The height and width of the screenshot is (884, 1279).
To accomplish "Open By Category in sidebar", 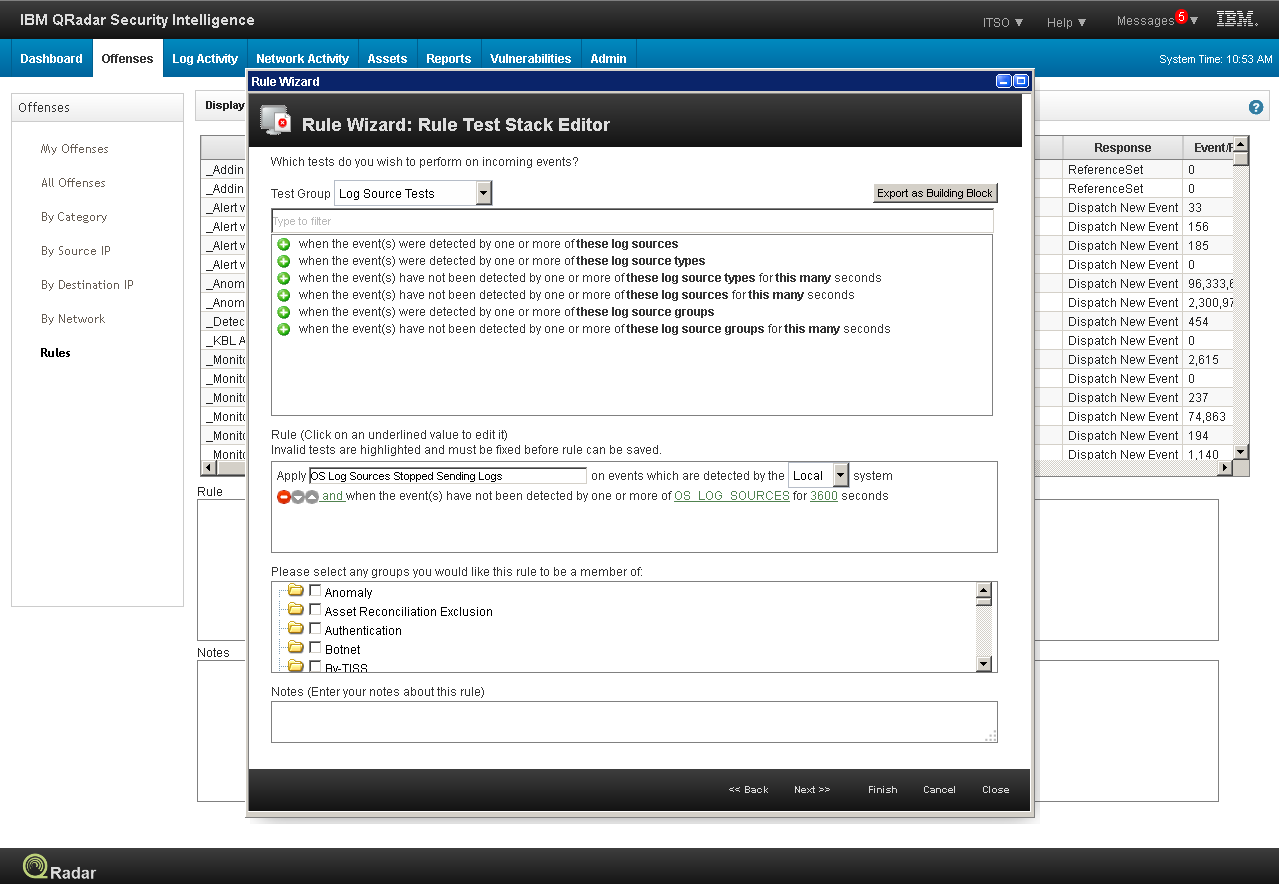I will pos(74,217).
